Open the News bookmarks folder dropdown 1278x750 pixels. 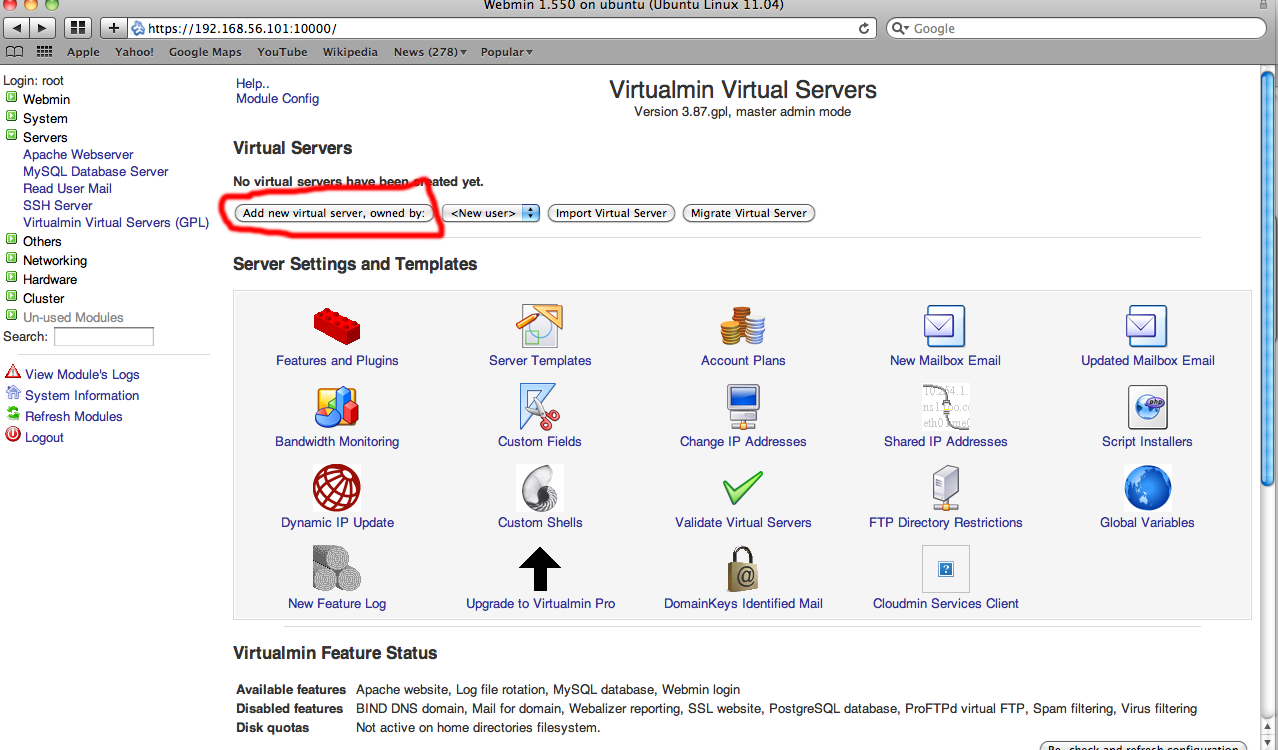(x=430, y=52)
